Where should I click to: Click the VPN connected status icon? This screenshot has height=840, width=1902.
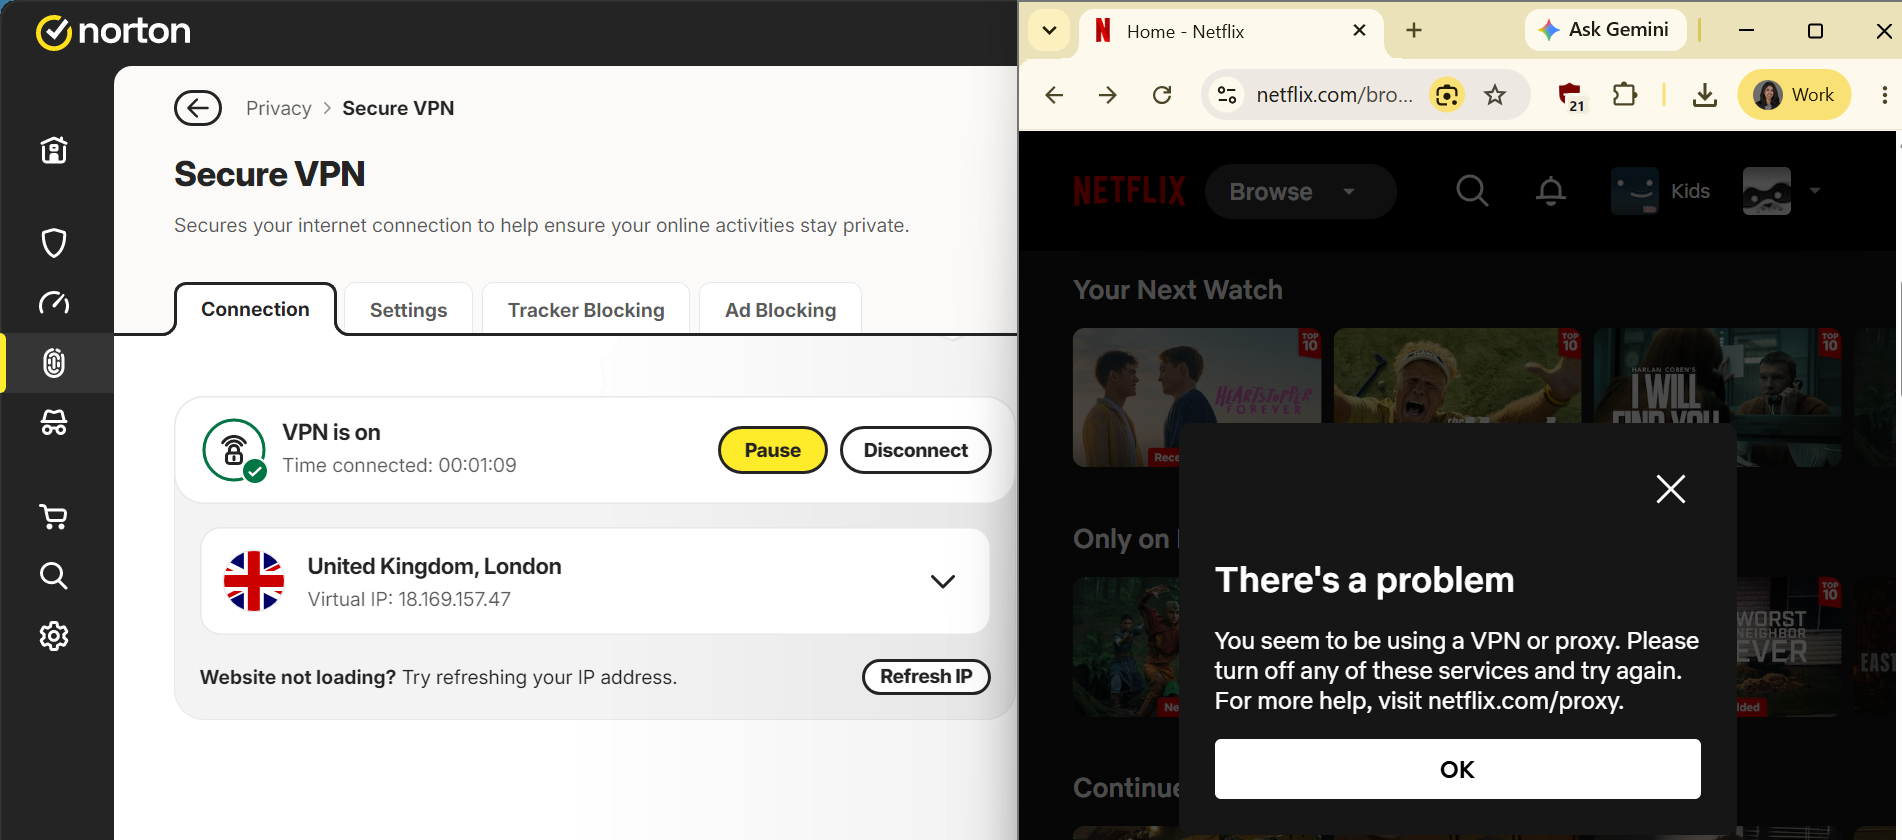(x=234, y=450)
